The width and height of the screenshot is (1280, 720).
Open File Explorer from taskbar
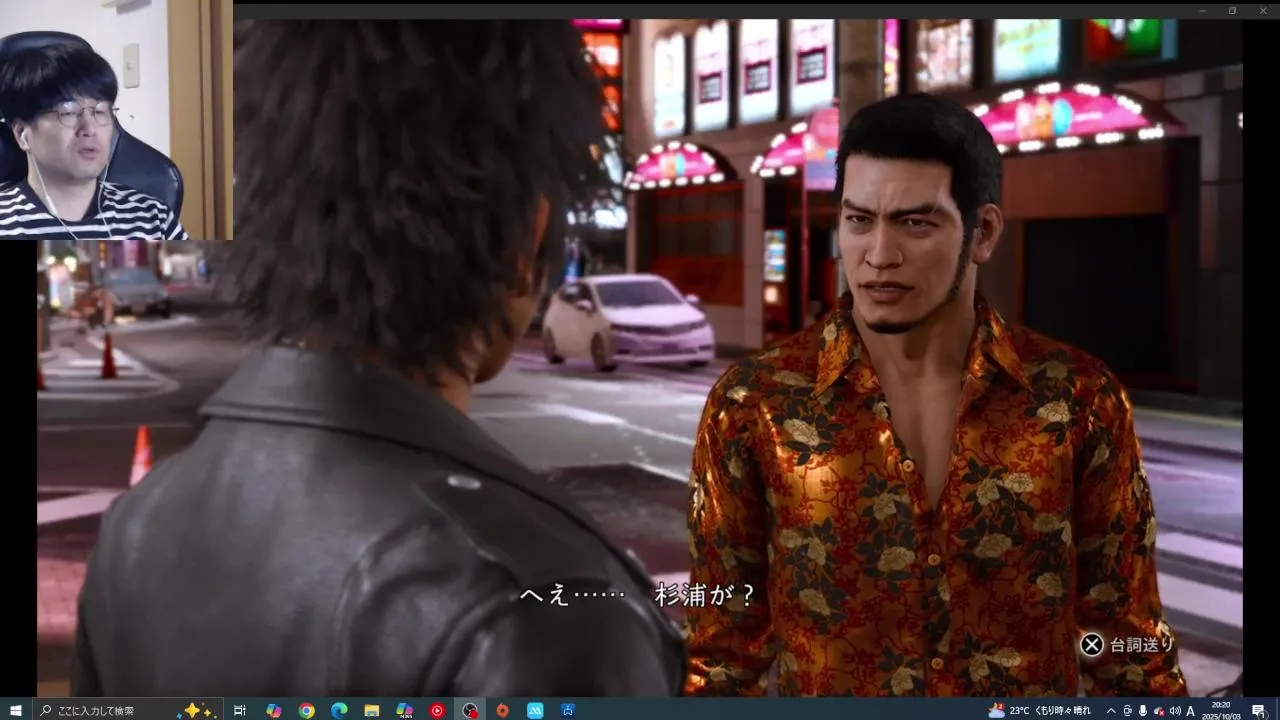pos(372,710)
